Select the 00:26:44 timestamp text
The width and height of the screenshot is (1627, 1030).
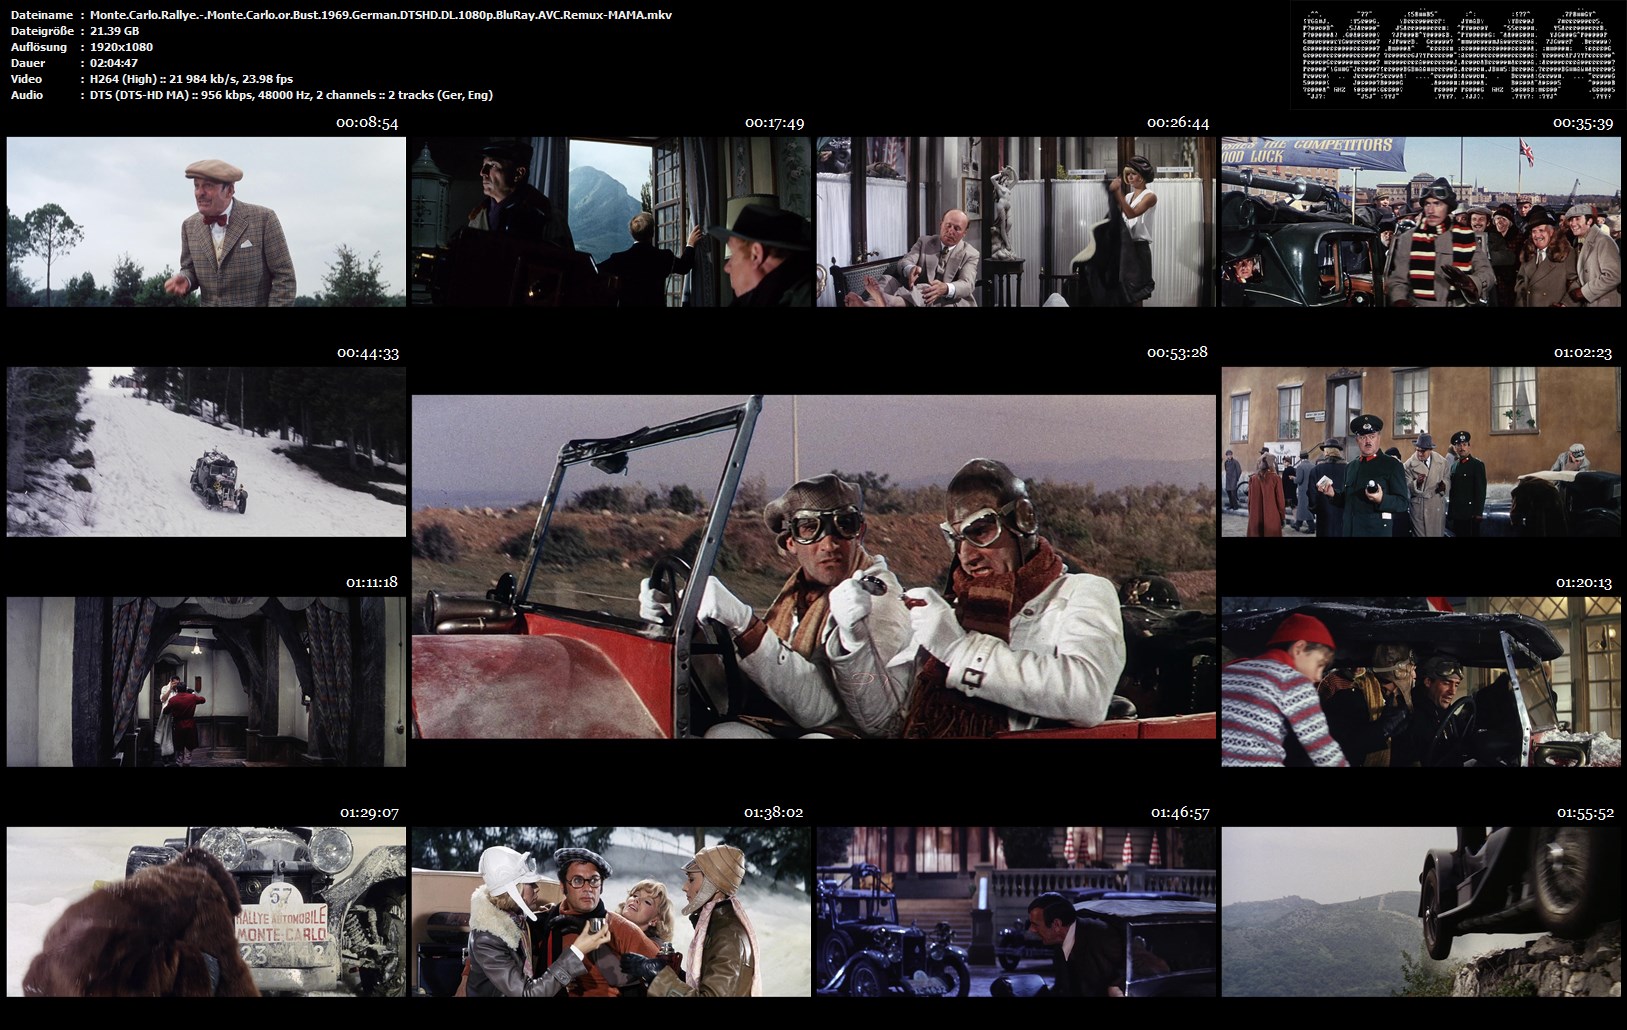pyautogui.click(x=1178, y=123)
